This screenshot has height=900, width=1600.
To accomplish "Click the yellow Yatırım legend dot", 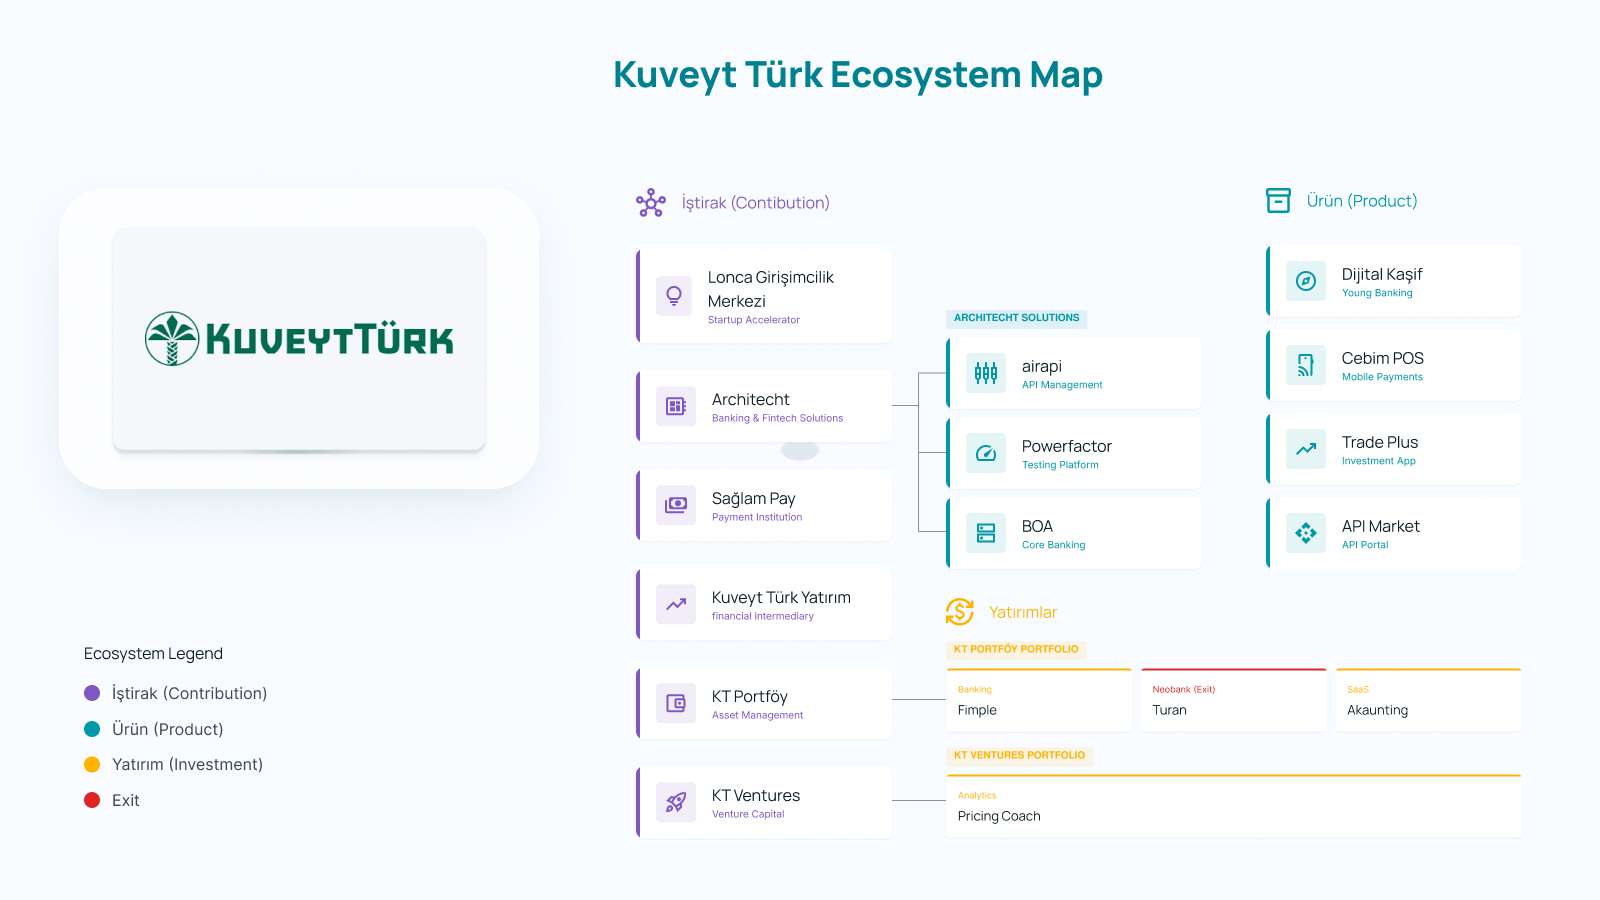I will [92, 764].
